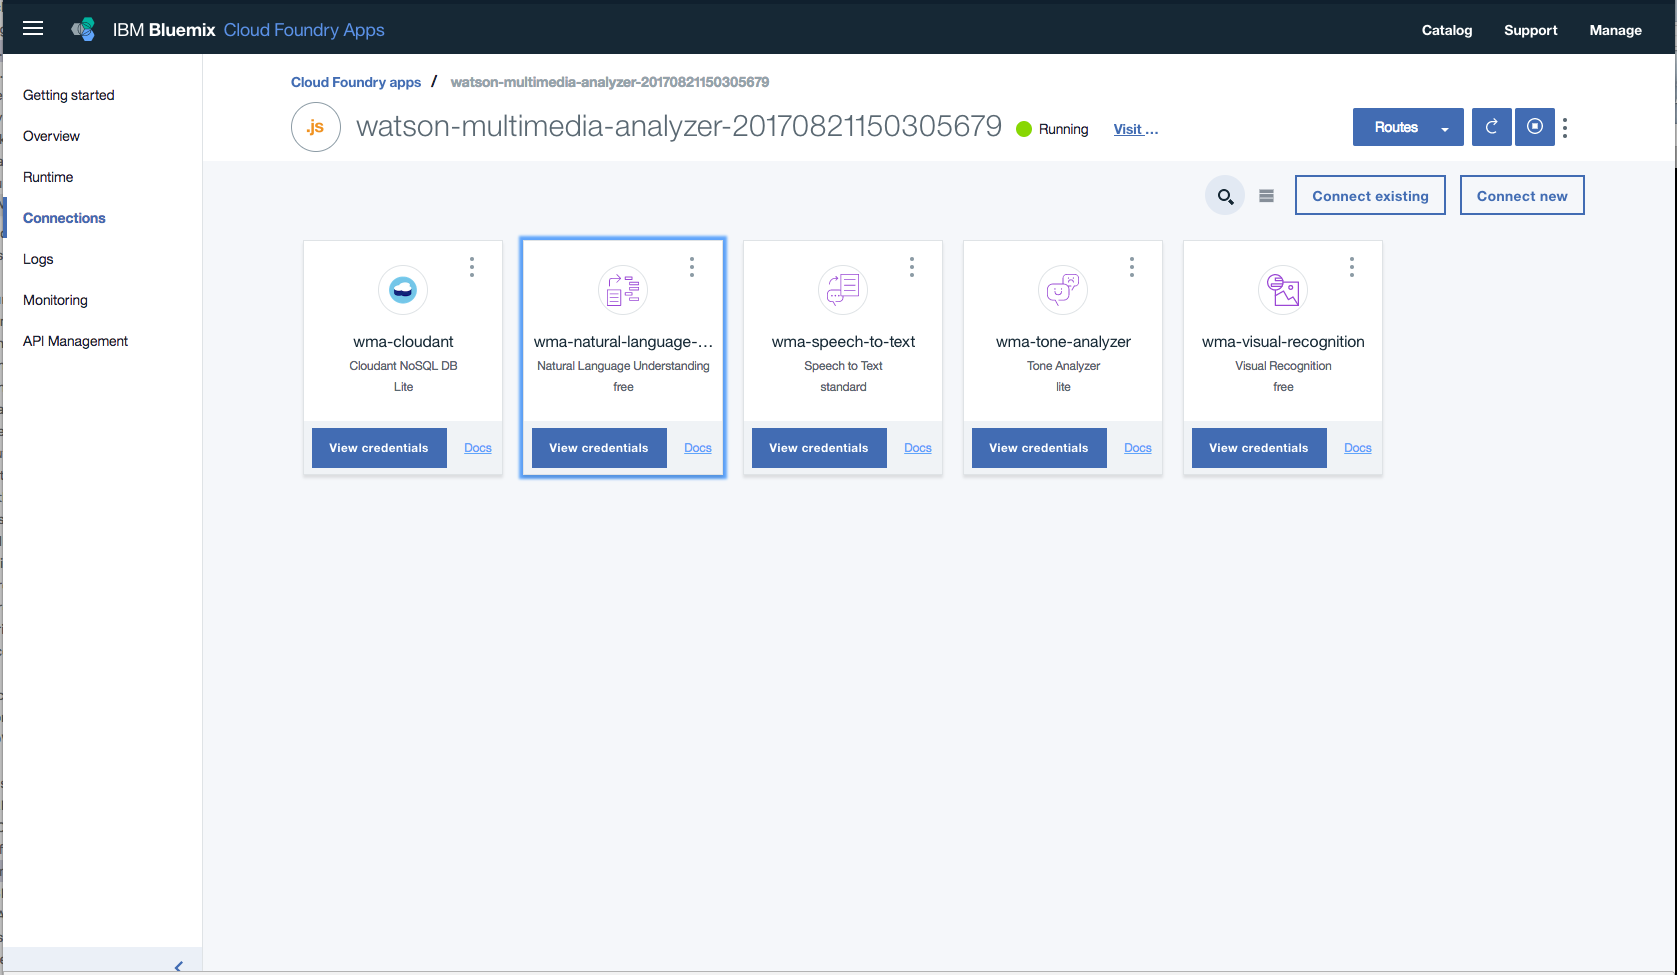
Task: Open options menu on wma-cloudant card
Action: point(472,267)
